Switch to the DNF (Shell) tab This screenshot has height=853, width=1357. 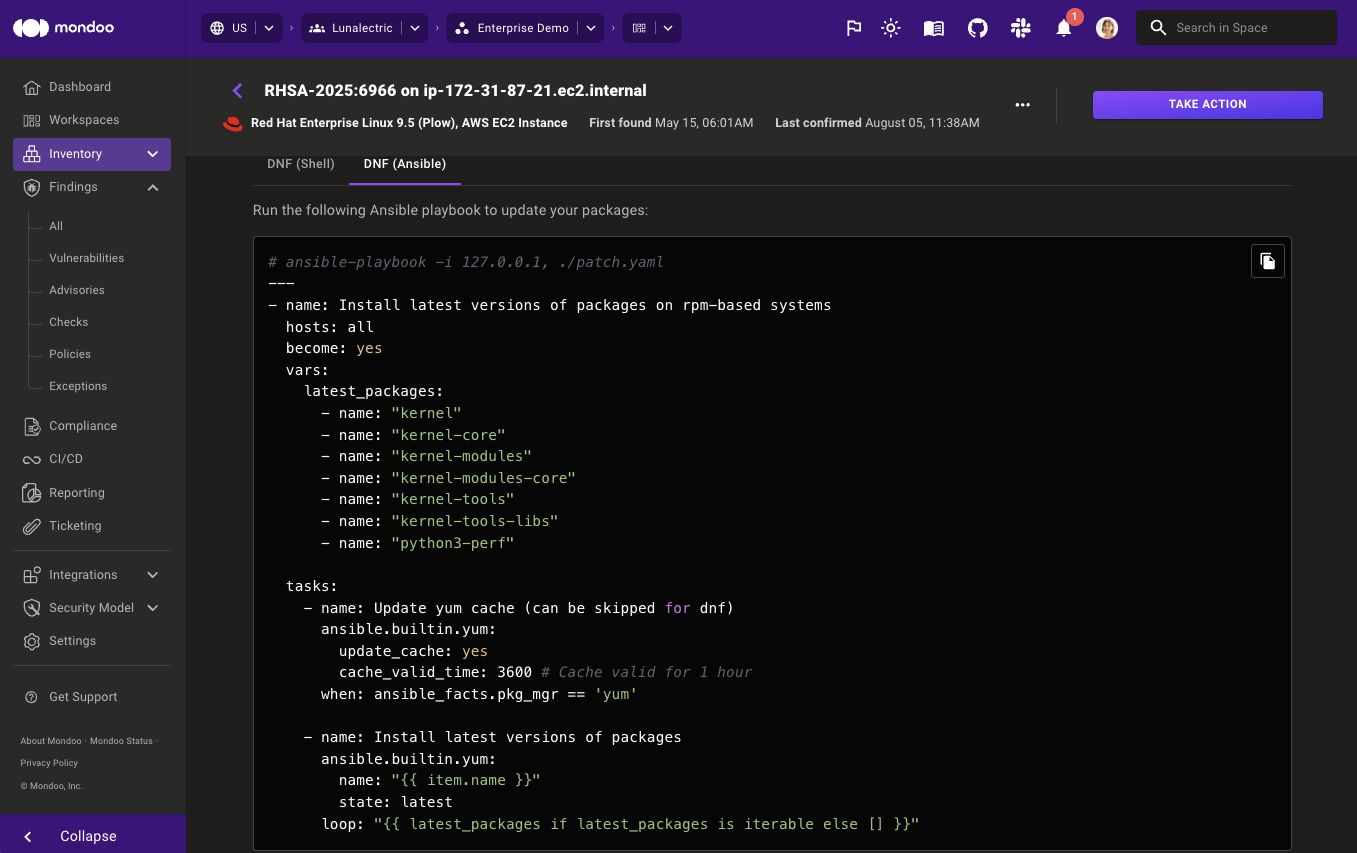click(301, 164)
